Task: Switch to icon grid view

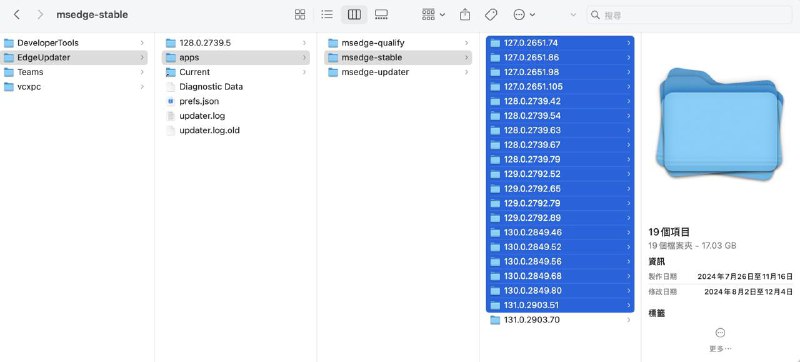Action: 300,15
